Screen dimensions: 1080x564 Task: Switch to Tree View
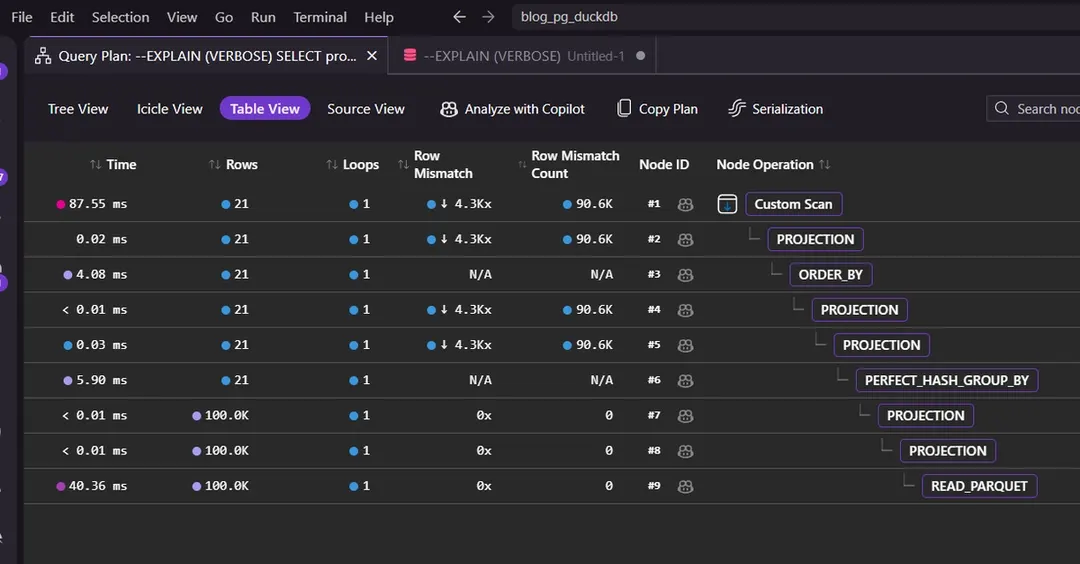78,109
